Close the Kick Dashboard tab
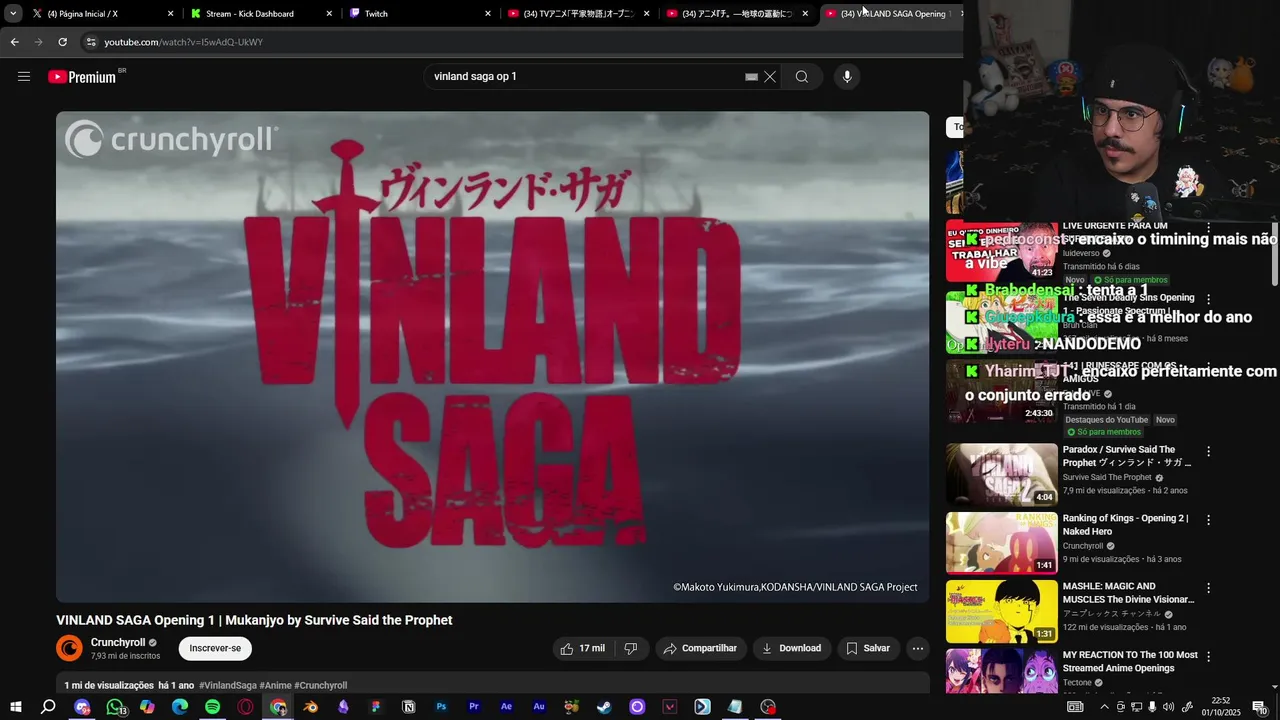Image resolution: width=1280 pixels, height=720 pixels. 329,14
